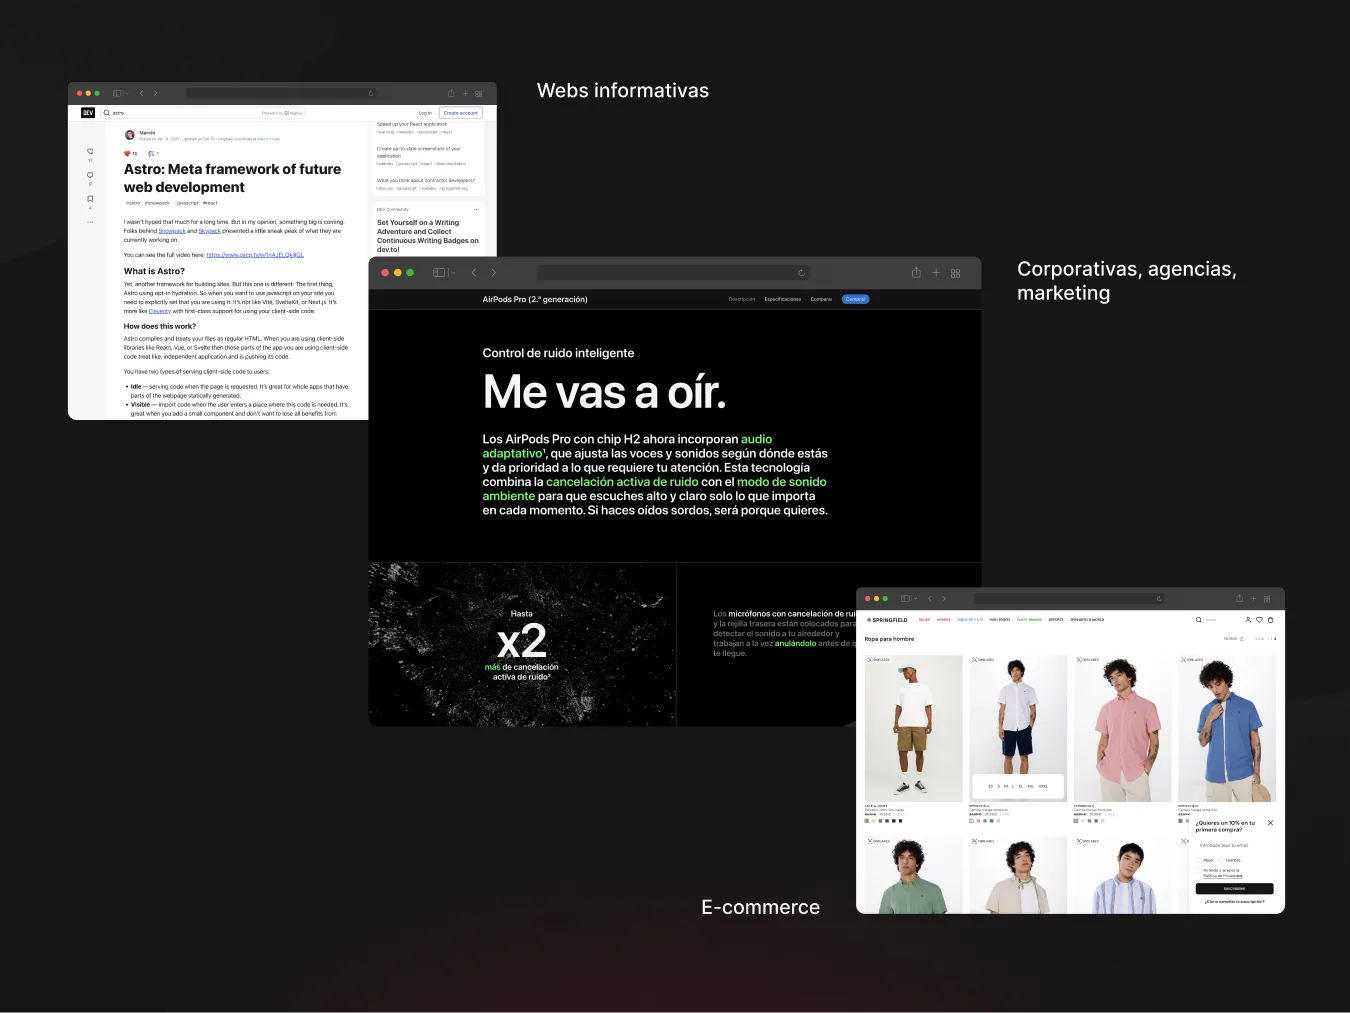Go forward in the AirPods browser window

pyautogui.click(x=493, y=272)
